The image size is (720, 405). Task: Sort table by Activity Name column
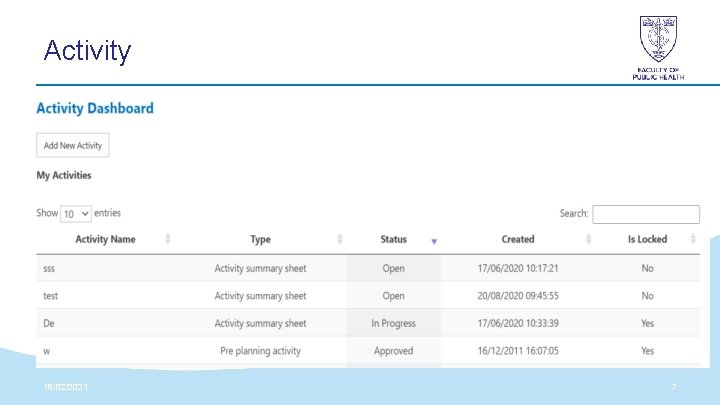tap(168, 239)
